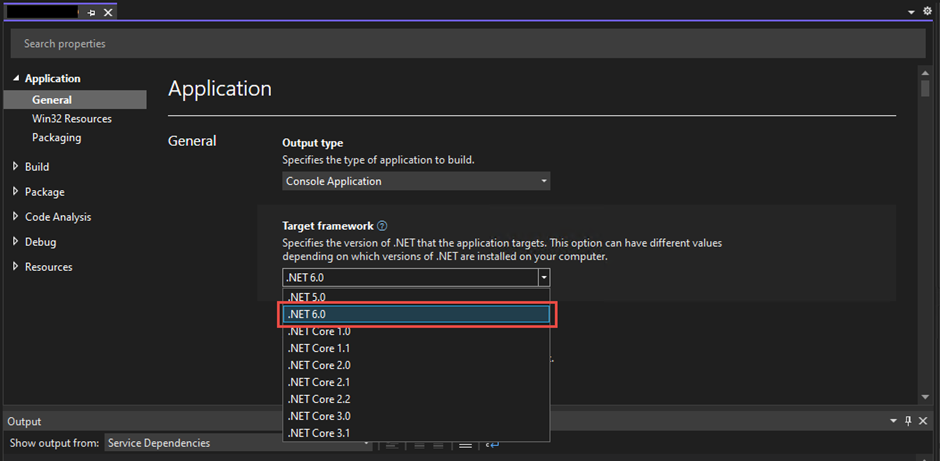The image size is (940, 461).
Task: Close the project properties tab
Action: tap(108, 12)
